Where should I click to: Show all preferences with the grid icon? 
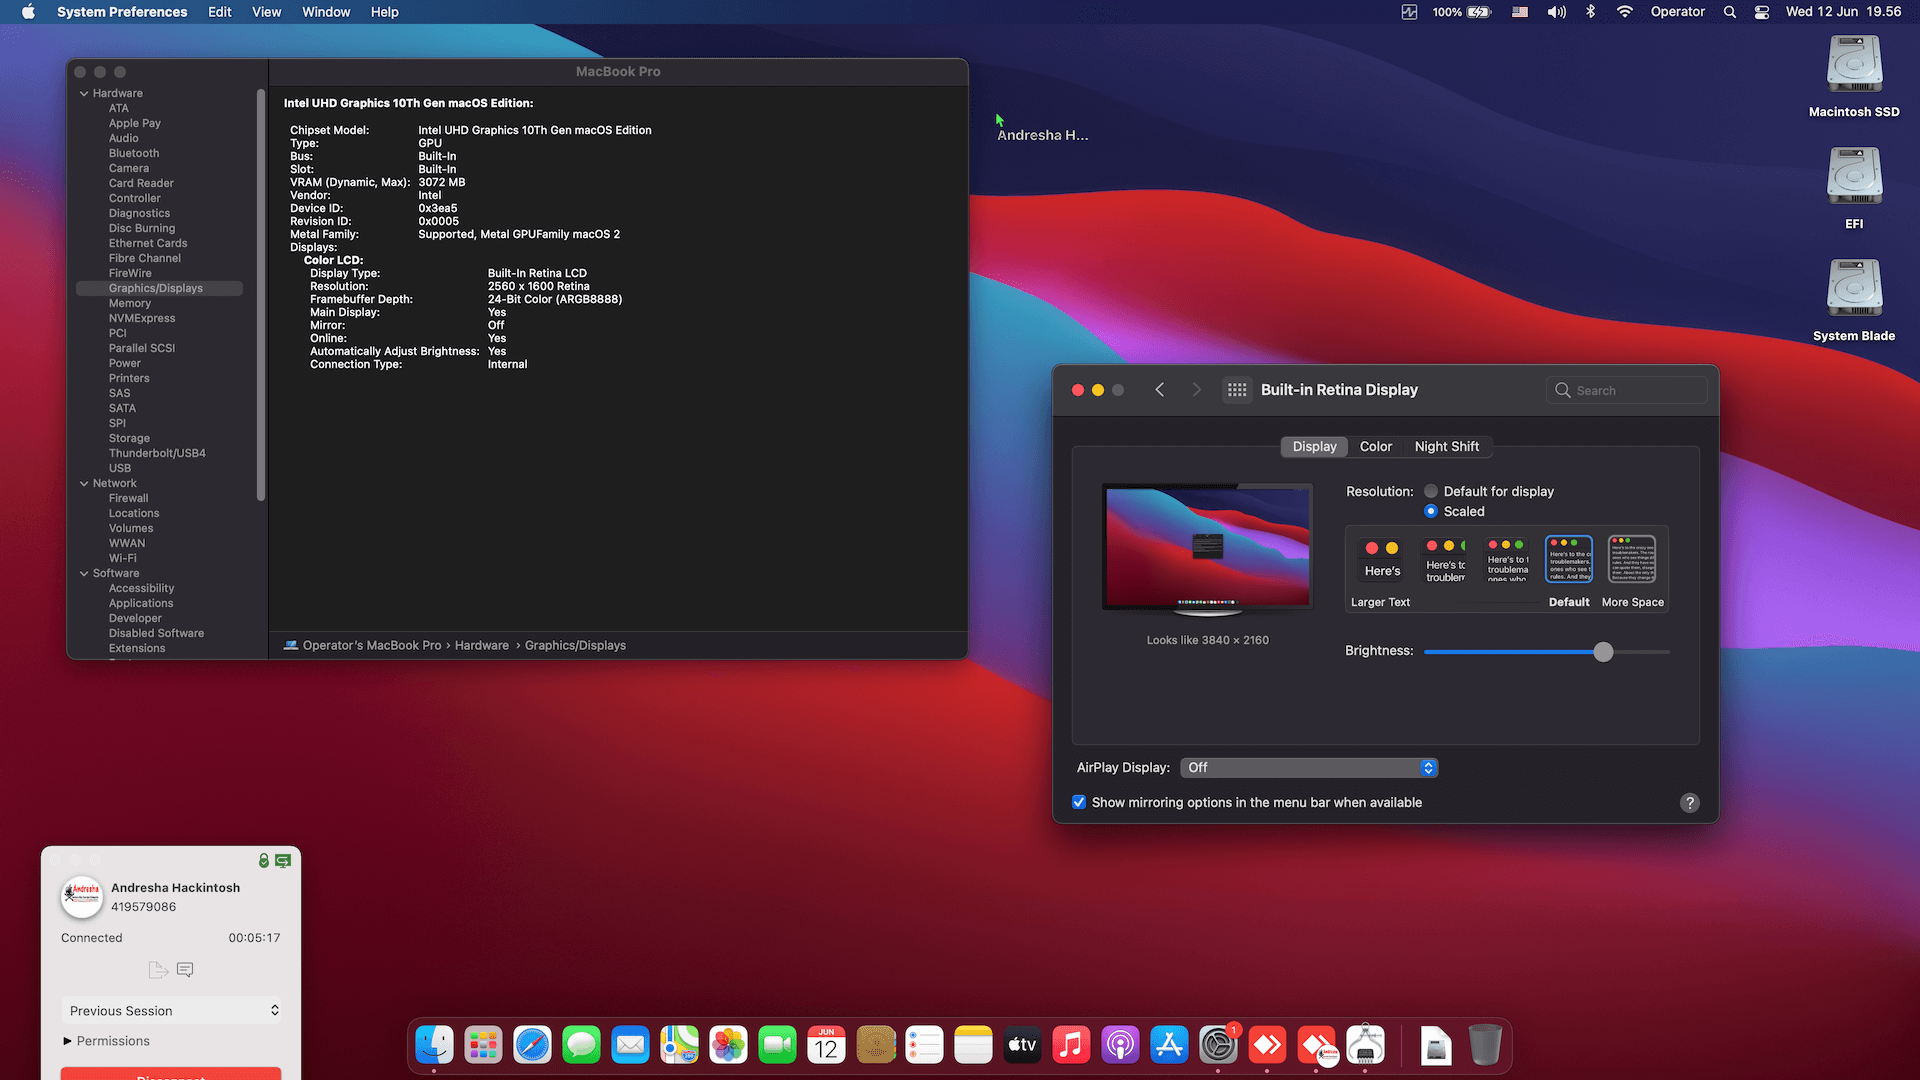1237,390
